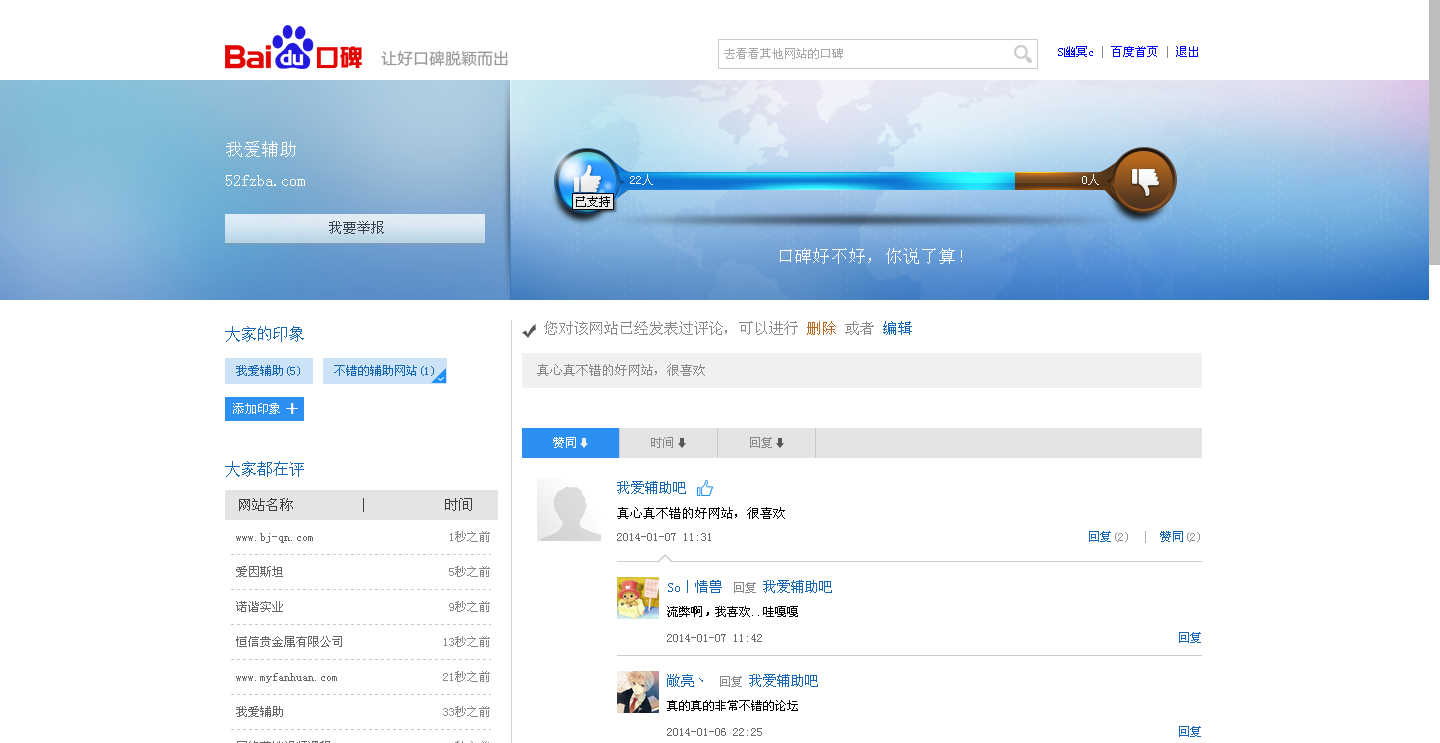Click the thumbs-up support icon

(x=586, y=180)
